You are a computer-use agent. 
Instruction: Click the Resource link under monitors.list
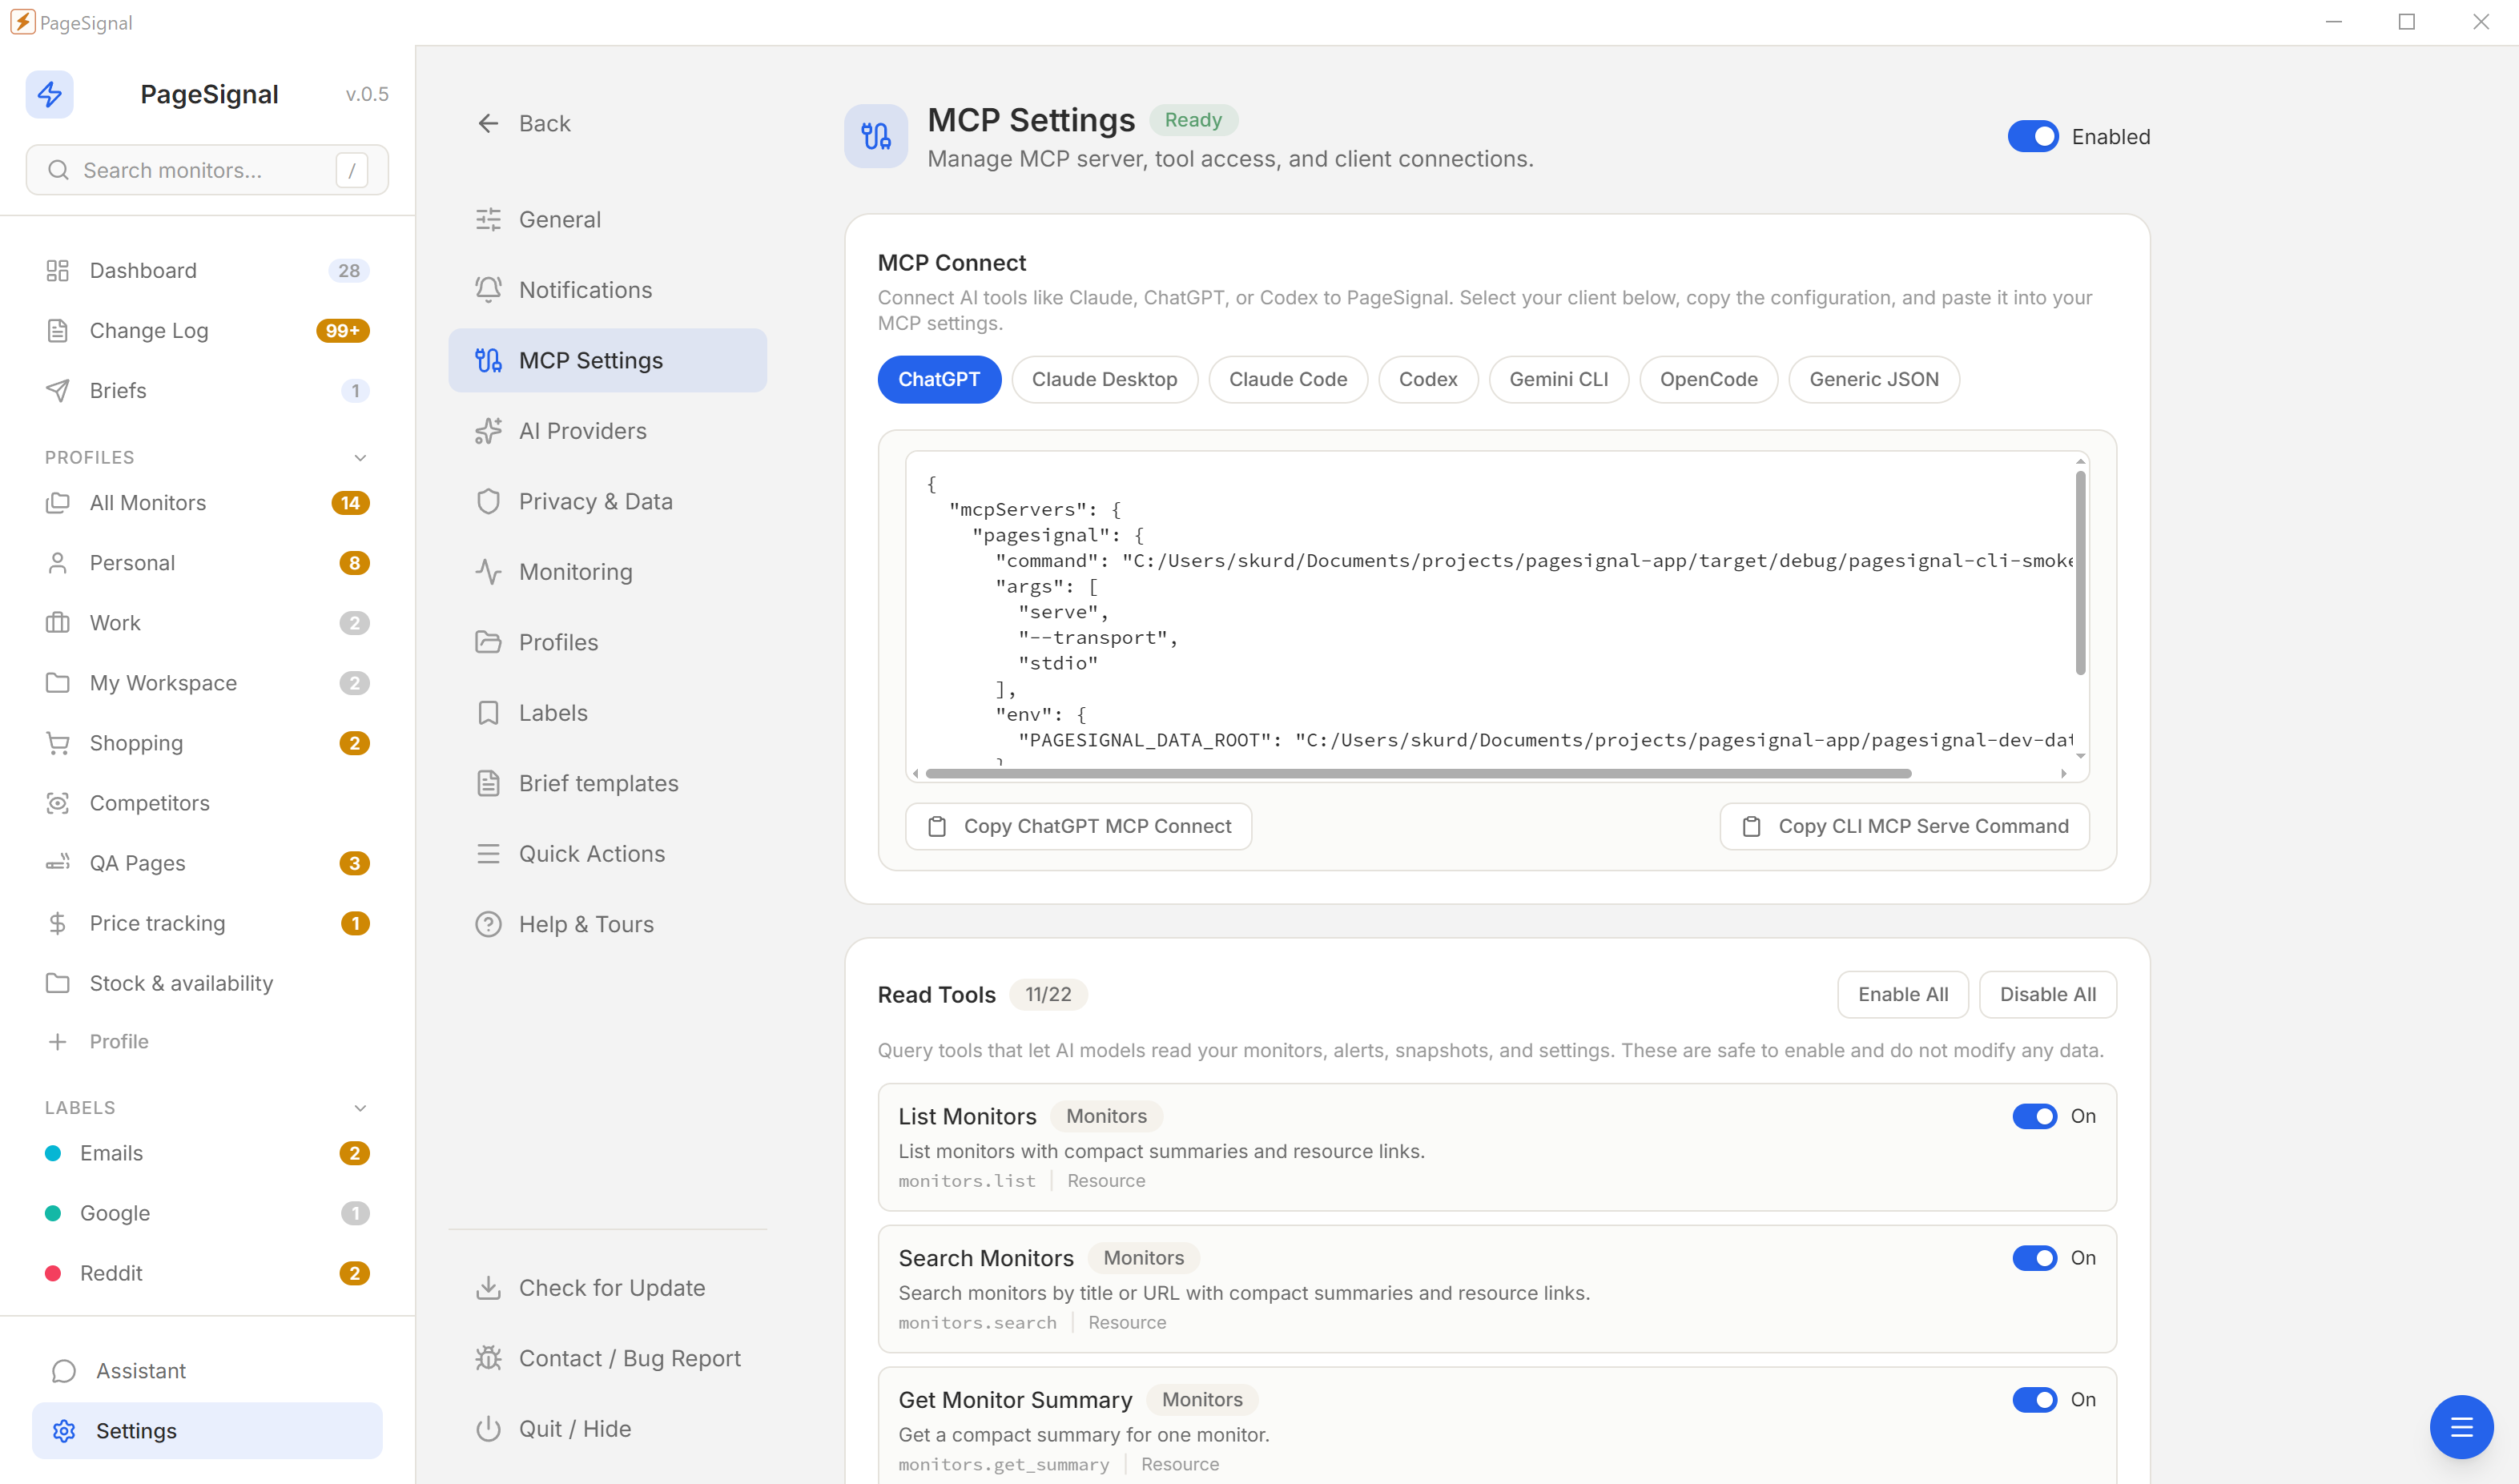[1106, 1180]
